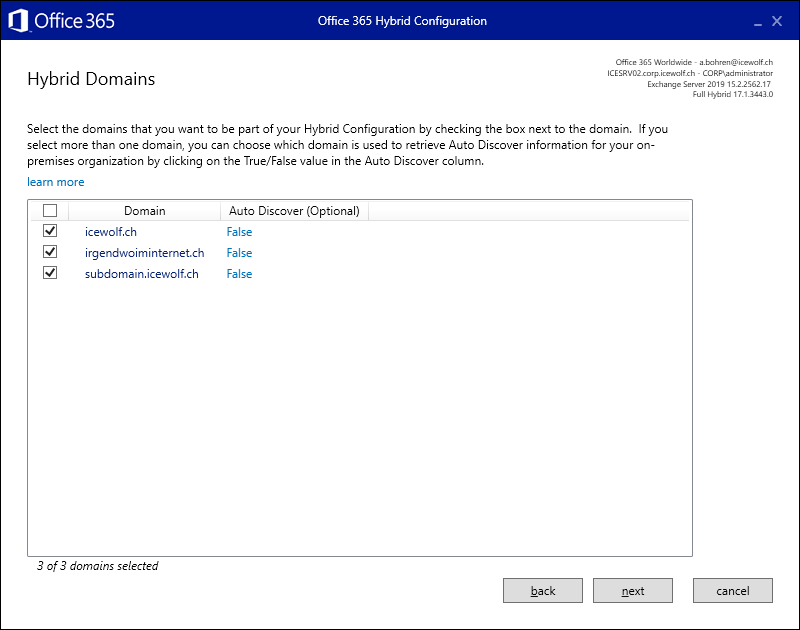Toggle Auto Discover False value for subdomain.icewolf.ch
Viewport: 800px width, 630px height.
click(x=239, y=273)
